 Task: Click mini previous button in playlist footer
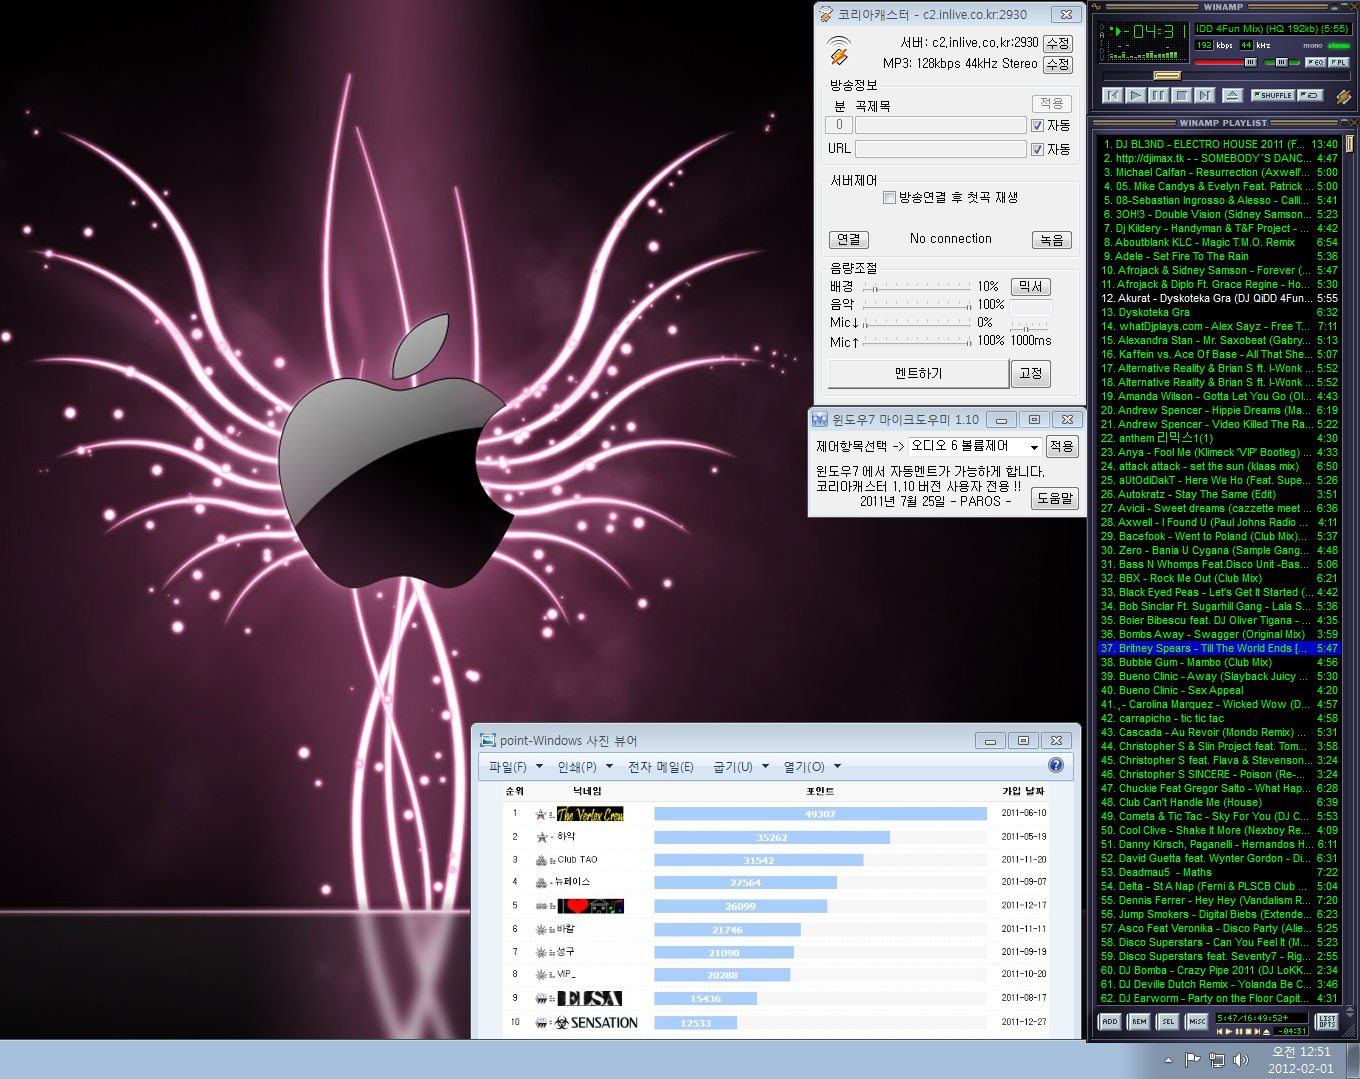(1219, 1031)
